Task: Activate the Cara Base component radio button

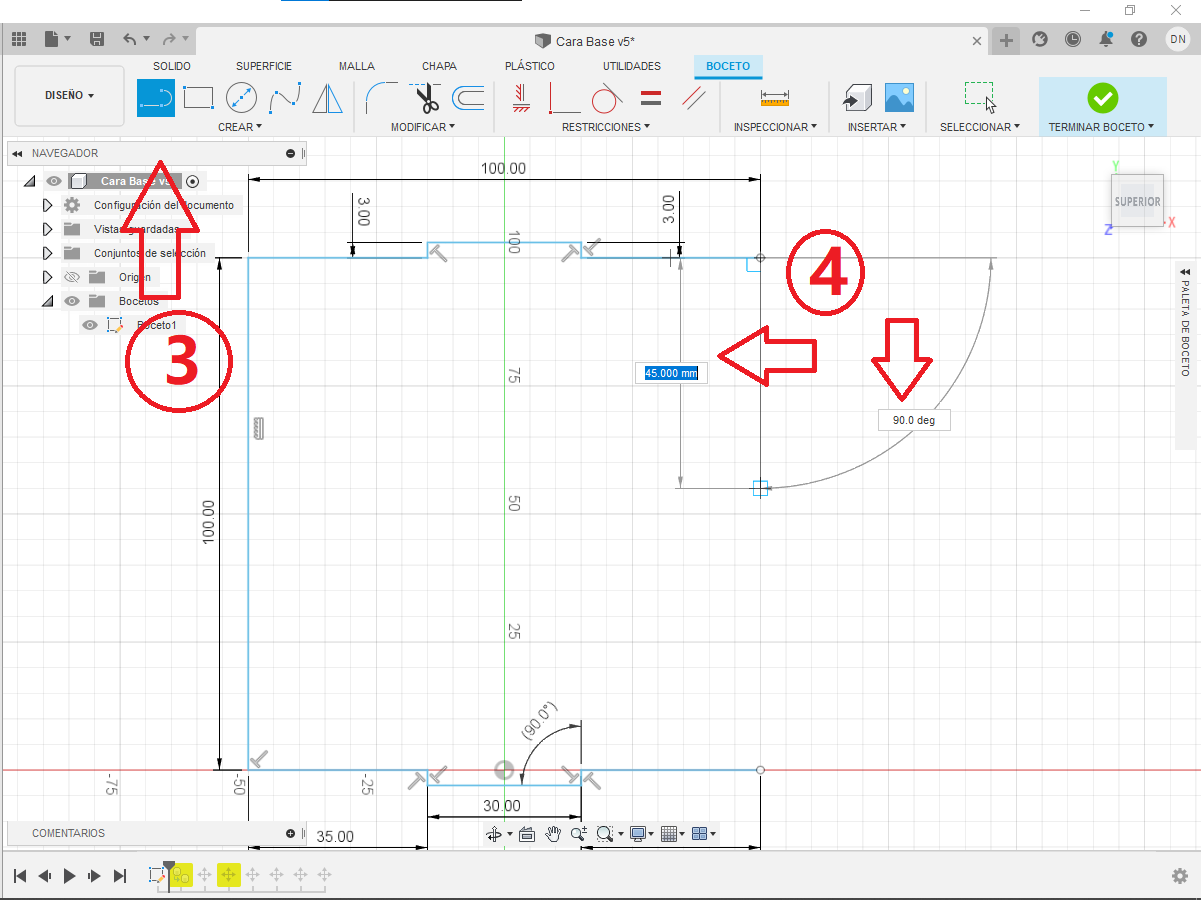Action: [x=193, y=181]
